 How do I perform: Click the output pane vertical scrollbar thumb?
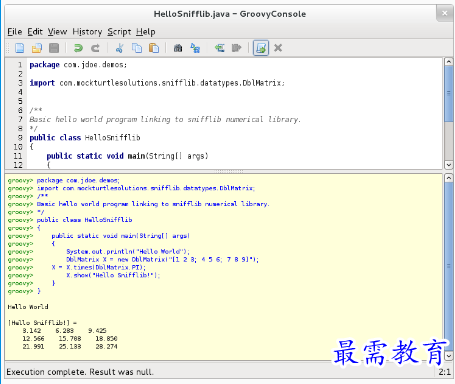(x=449, y=266)
